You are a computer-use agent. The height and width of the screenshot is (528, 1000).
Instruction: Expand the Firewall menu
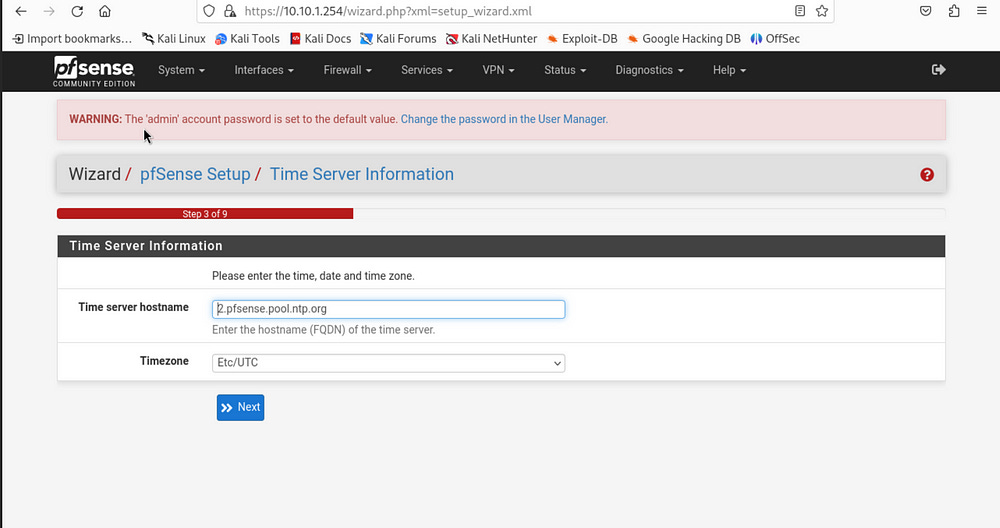pos(348,70)
